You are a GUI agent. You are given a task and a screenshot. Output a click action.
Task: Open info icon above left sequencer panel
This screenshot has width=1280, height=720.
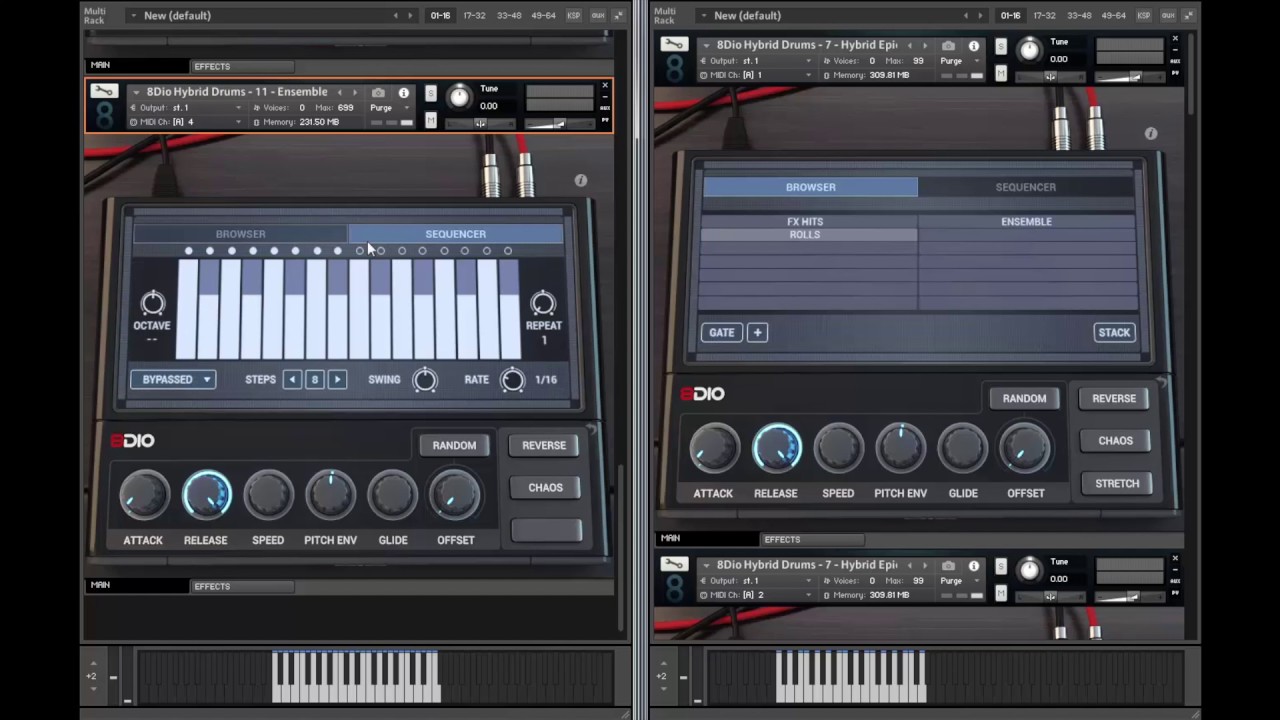580,181
